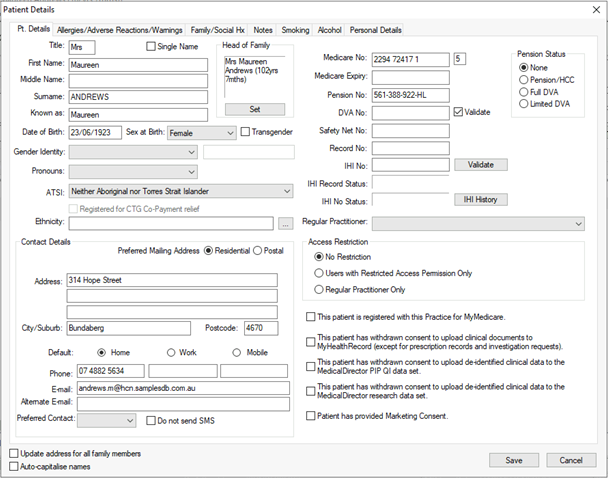Image resolution: width=608 pixels, height=478 pixels.
Task: Click into the Medicare Expiry field
Action: 411,77
